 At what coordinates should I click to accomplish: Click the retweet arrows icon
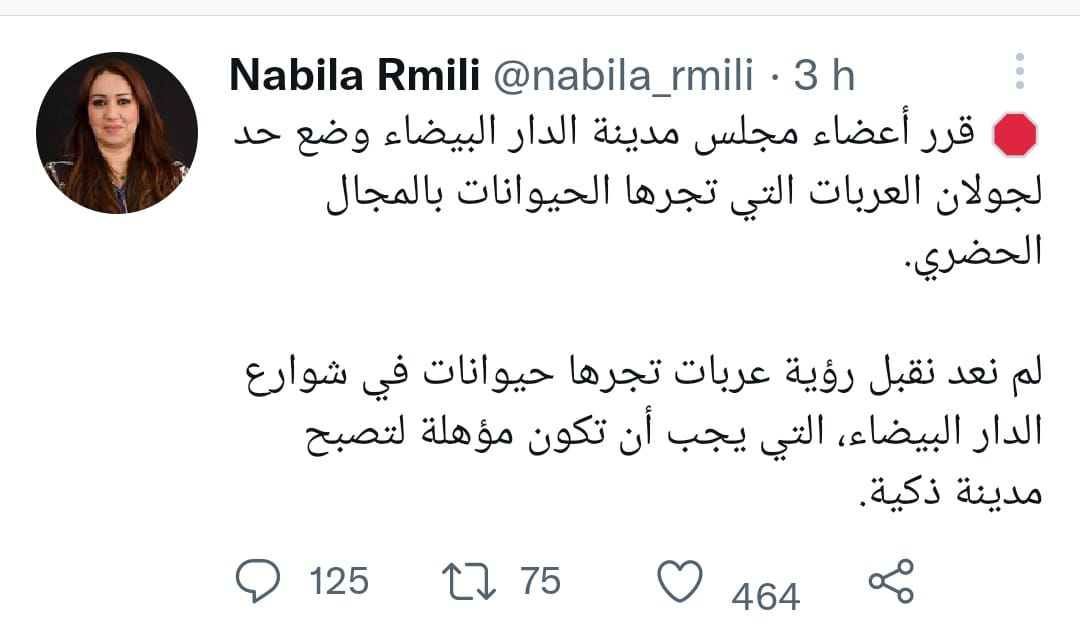pos(469,581)
